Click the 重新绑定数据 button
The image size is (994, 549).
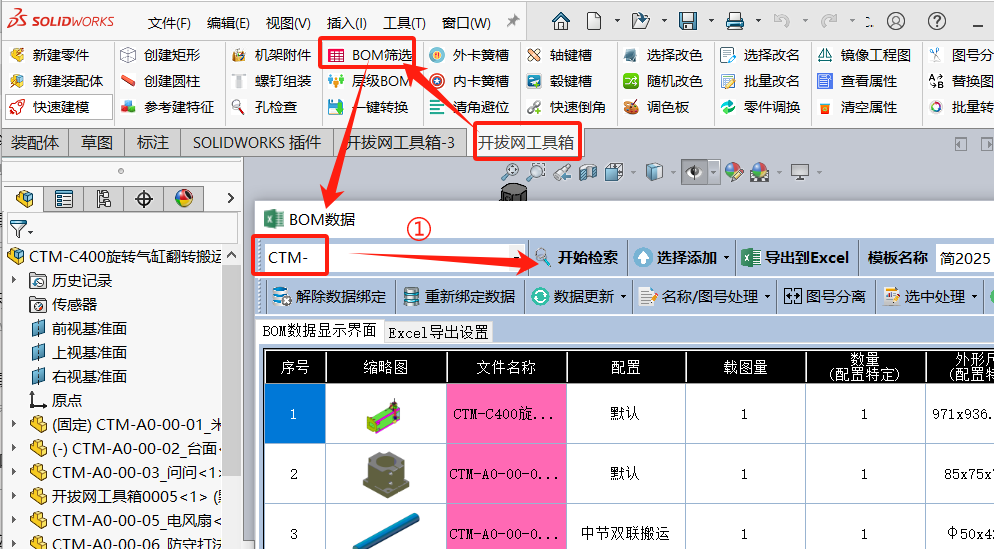point(459,297)
